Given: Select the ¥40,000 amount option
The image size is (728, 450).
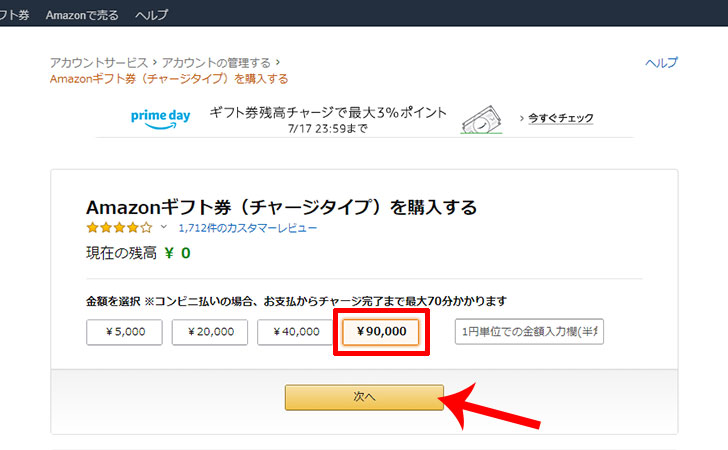Looking at the screenshot, I should click(x=295, y=332).
